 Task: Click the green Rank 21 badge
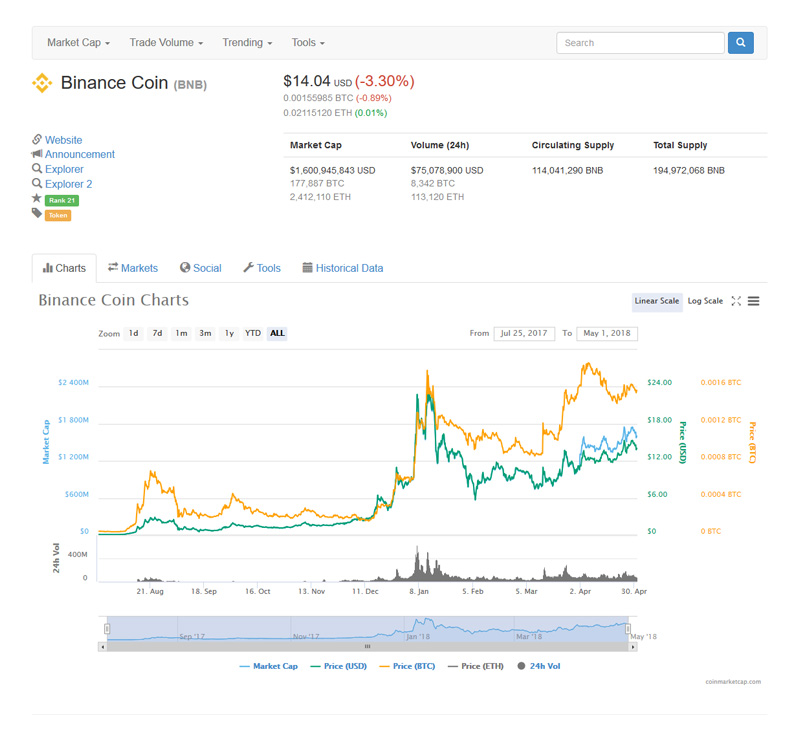(x=62, y=200)
